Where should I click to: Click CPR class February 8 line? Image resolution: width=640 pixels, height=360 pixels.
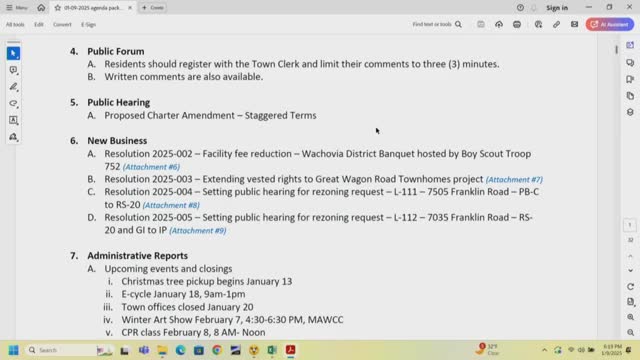[x=193, y=333]
